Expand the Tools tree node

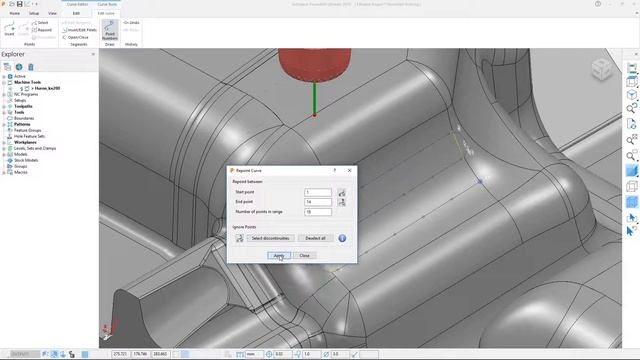[4, 112]
